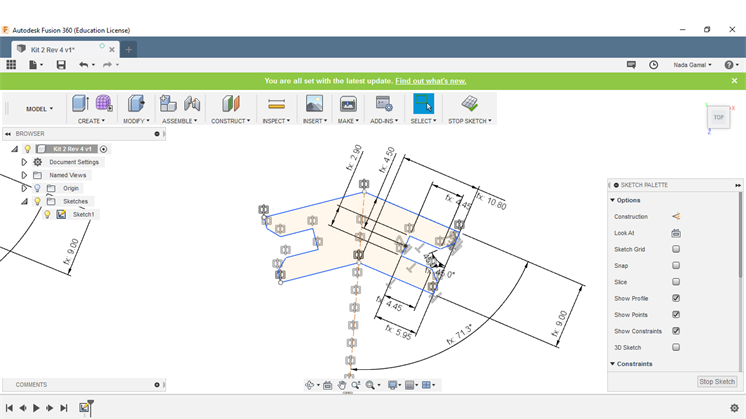The height and width of the screenshot is (419, 746).
Task: Collapse the Kit 2 Rev 4 v1 root node
Action: coord(14,149)
